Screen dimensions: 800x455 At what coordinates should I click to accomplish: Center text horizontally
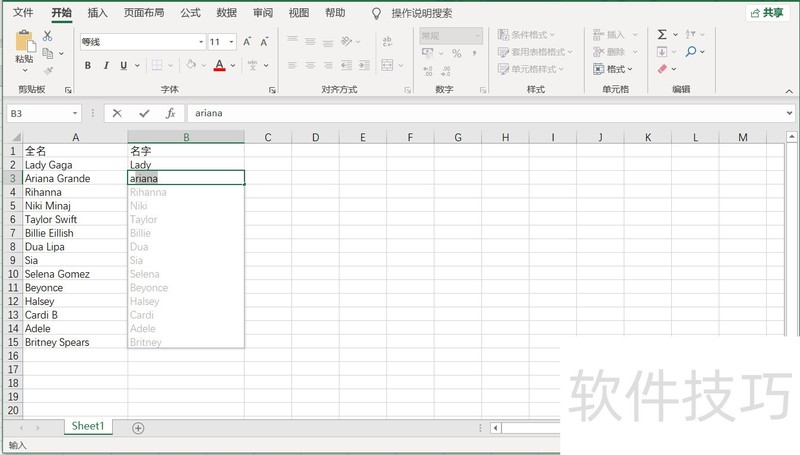click(x=310, y=65)
